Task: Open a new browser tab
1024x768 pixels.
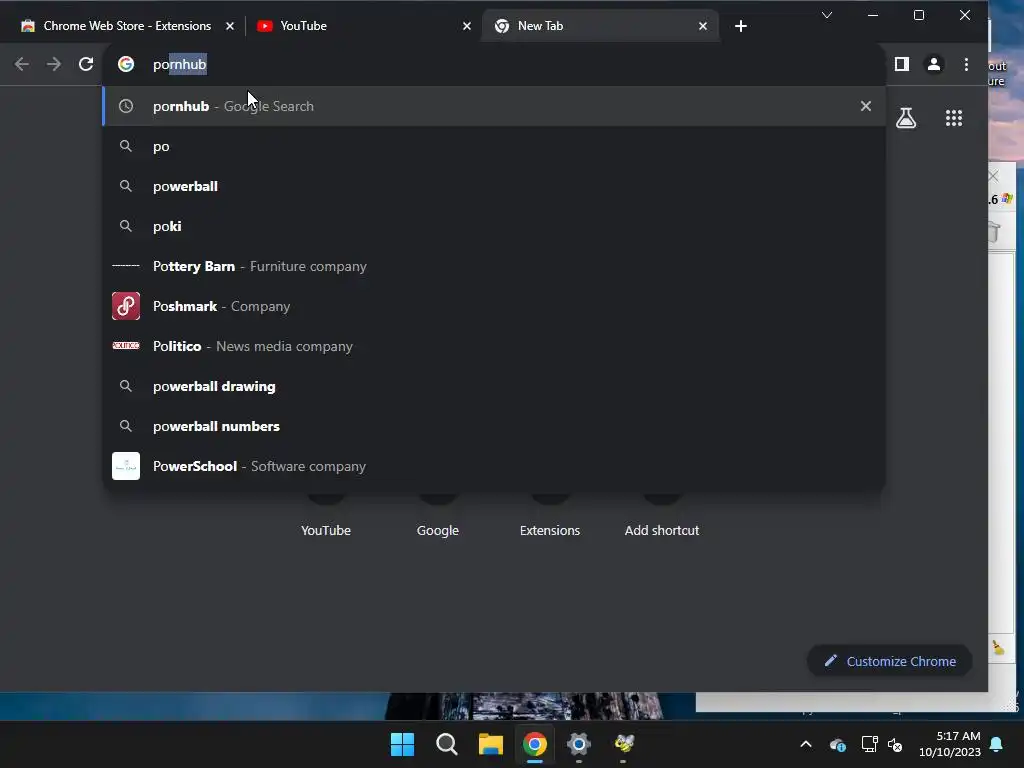Action: (x=741, y=26)
